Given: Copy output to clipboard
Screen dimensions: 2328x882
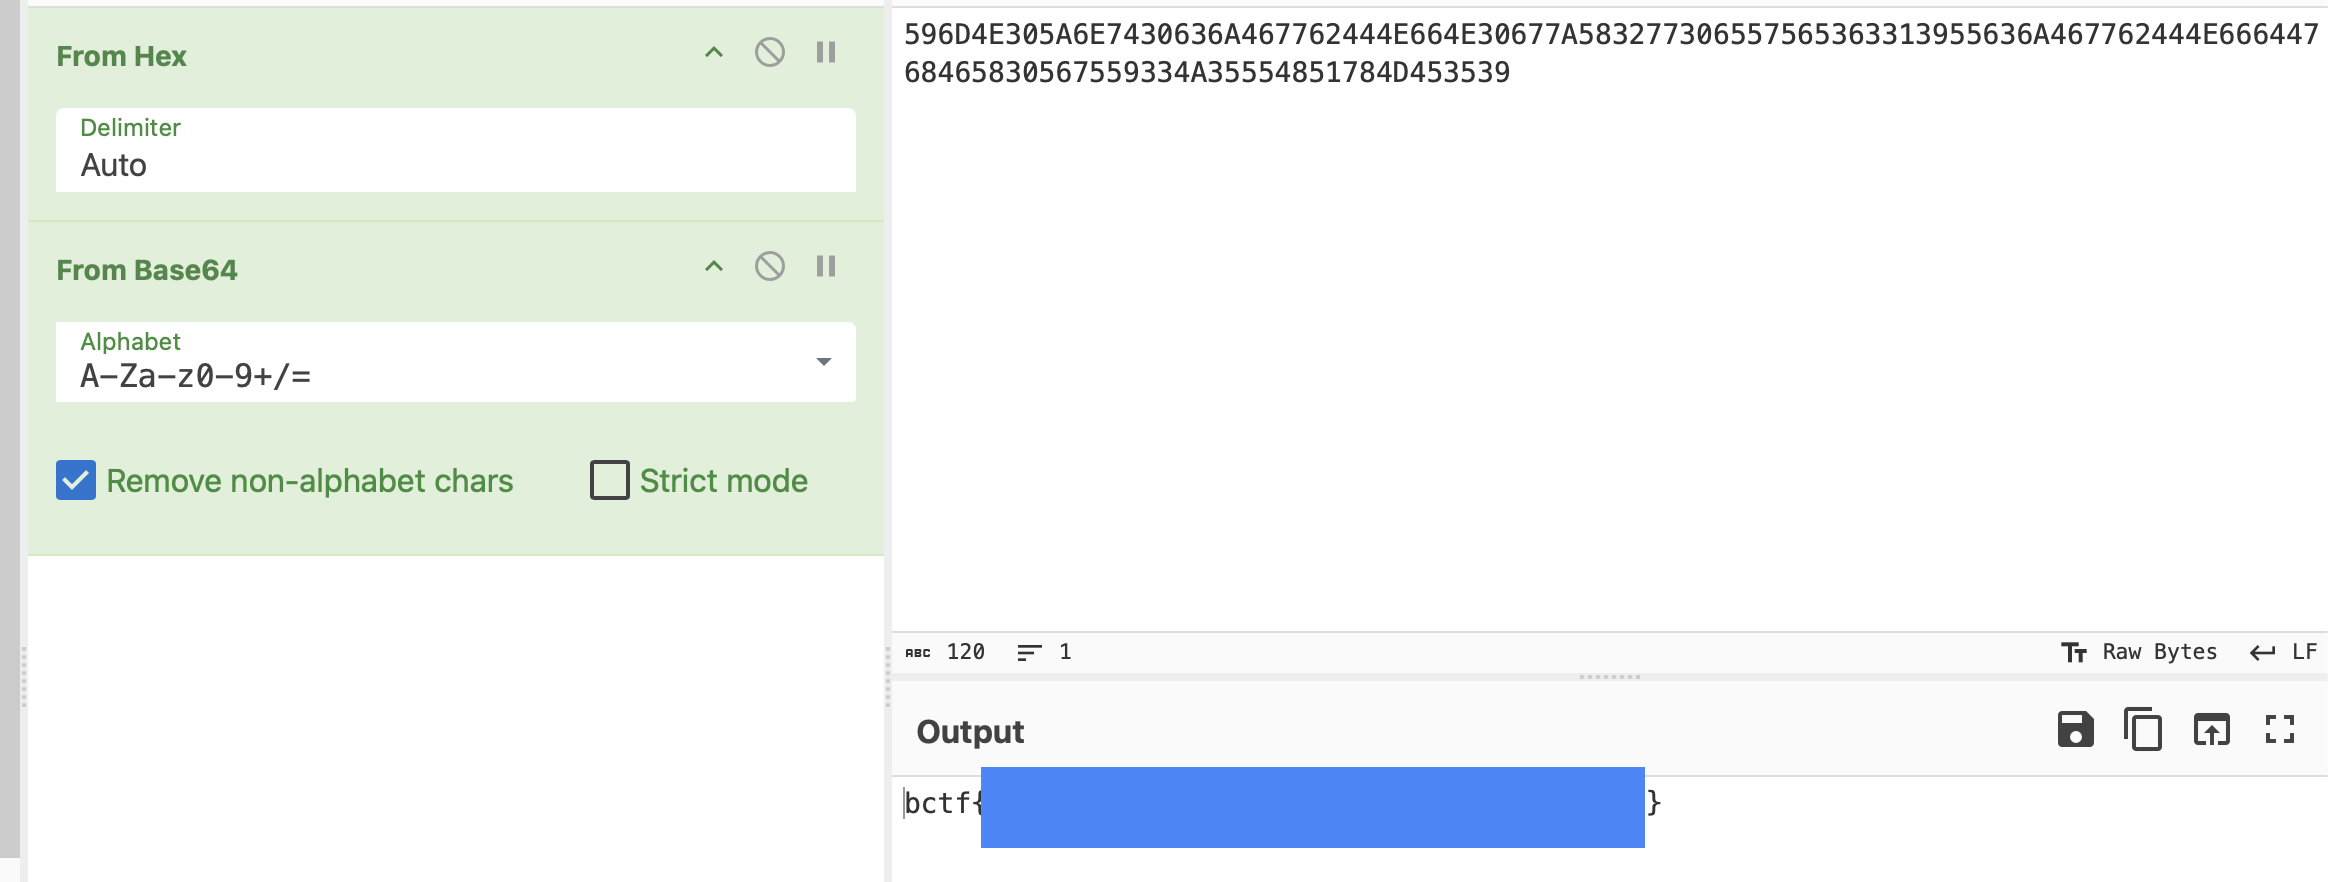Looking at the screenshot, I should pos(2142,730).
